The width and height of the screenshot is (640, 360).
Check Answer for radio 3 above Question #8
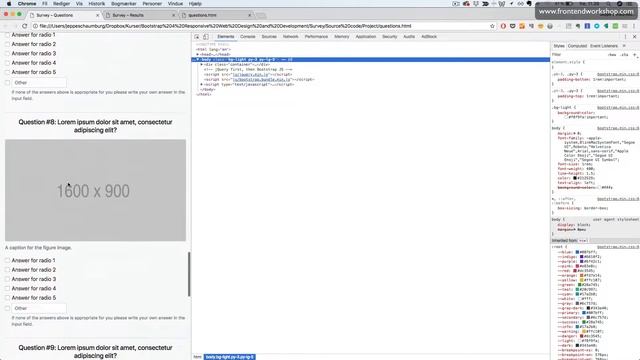pos(7,53)
